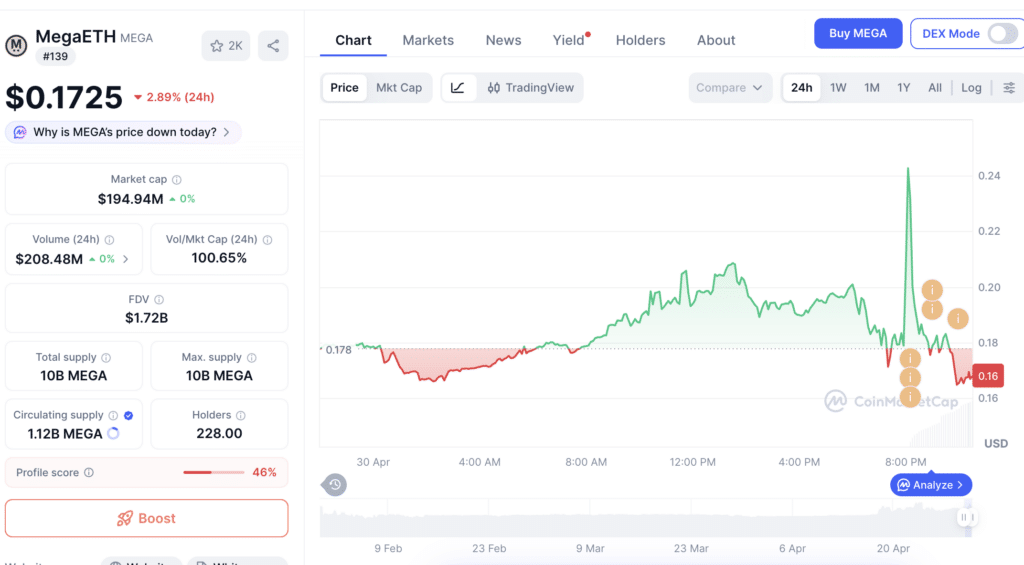This screenshot has height=565, width=1024.
Task: Select 24h time range
Action: [x=801, y=88]
